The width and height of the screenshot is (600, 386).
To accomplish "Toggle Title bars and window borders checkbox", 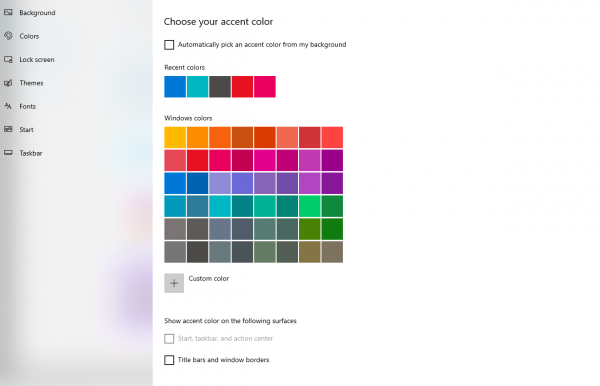I will [169, 360].
